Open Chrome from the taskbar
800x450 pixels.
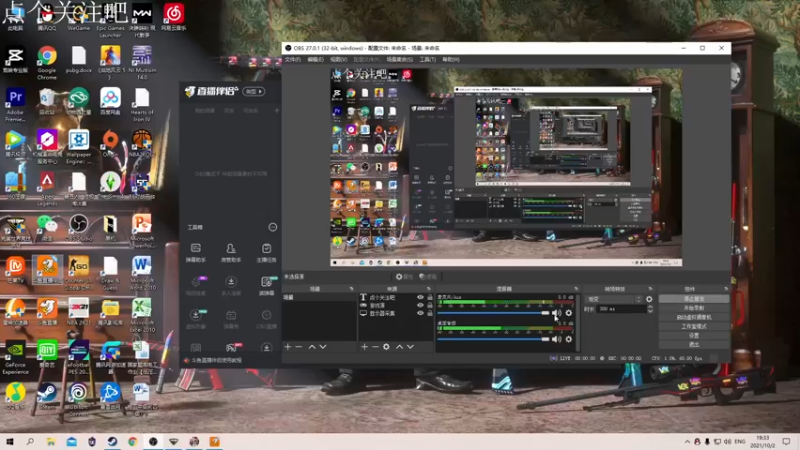pos(133,442)
